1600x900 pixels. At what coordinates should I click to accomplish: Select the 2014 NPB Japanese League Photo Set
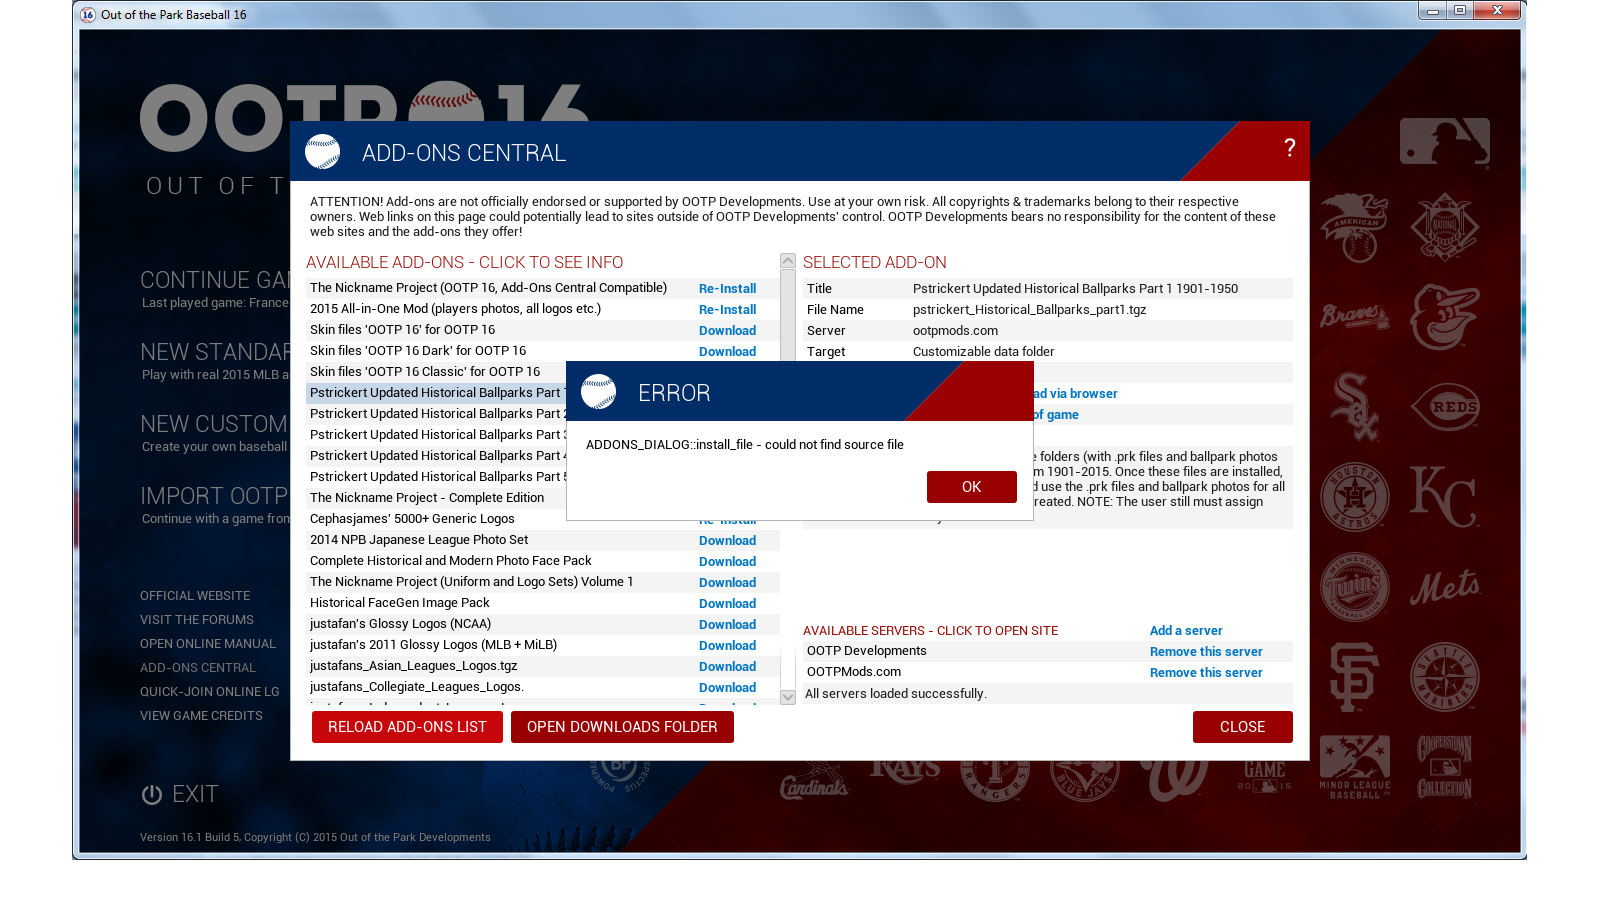tap(419, 540)
